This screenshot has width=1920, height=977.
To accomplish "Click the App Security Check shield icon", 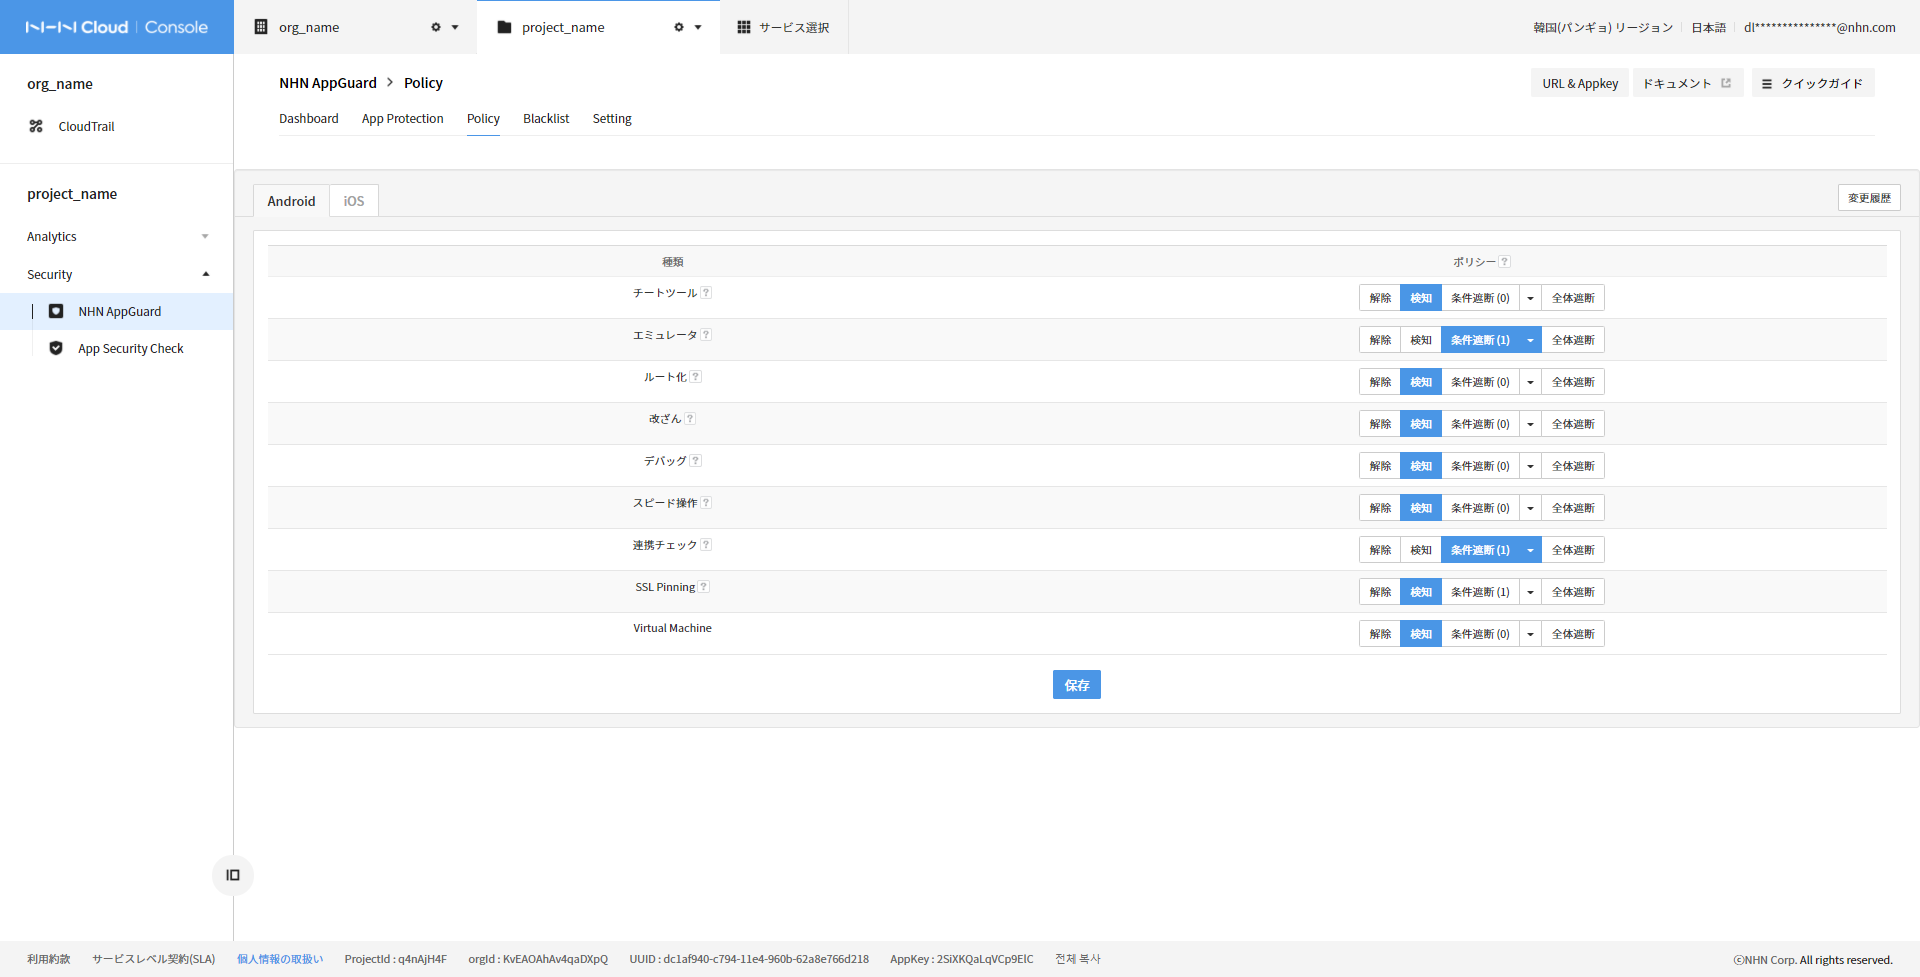I will 56,348.
